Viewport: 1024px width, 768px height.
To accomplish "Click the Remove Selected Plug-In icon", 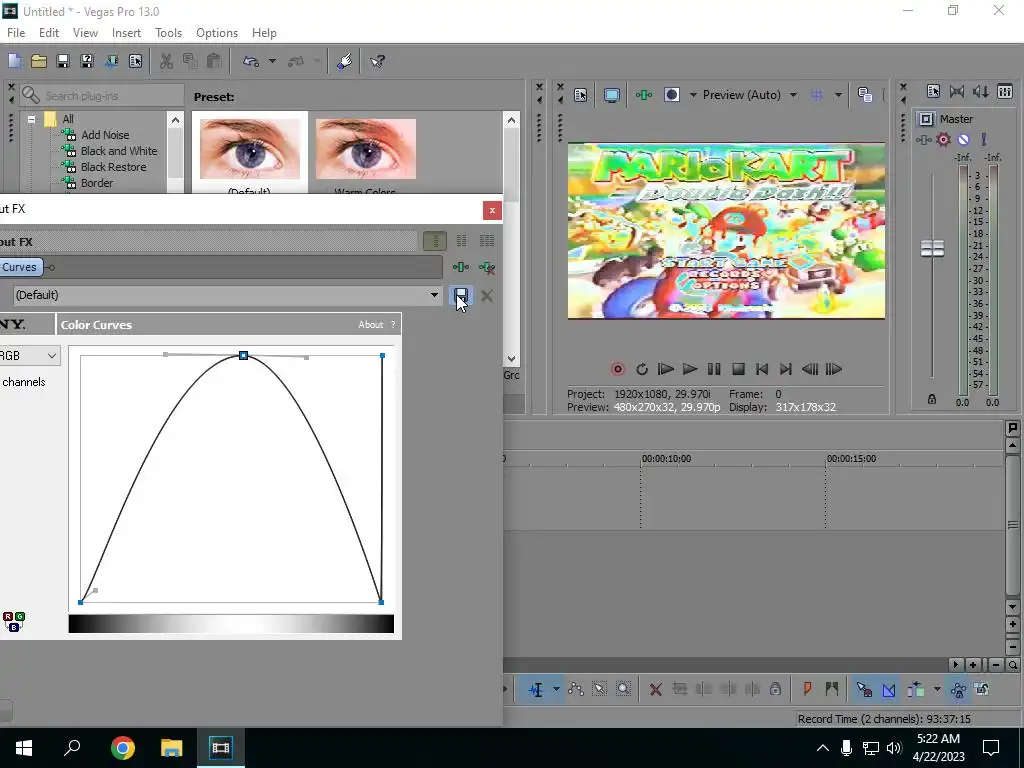I will (x=487, y=267).
